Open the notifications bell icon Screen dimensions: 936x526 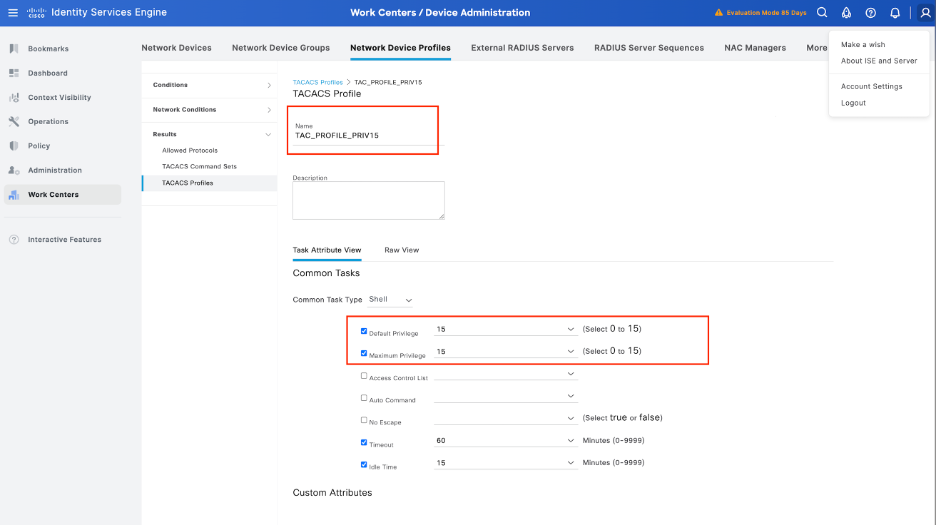pos(895,13)
